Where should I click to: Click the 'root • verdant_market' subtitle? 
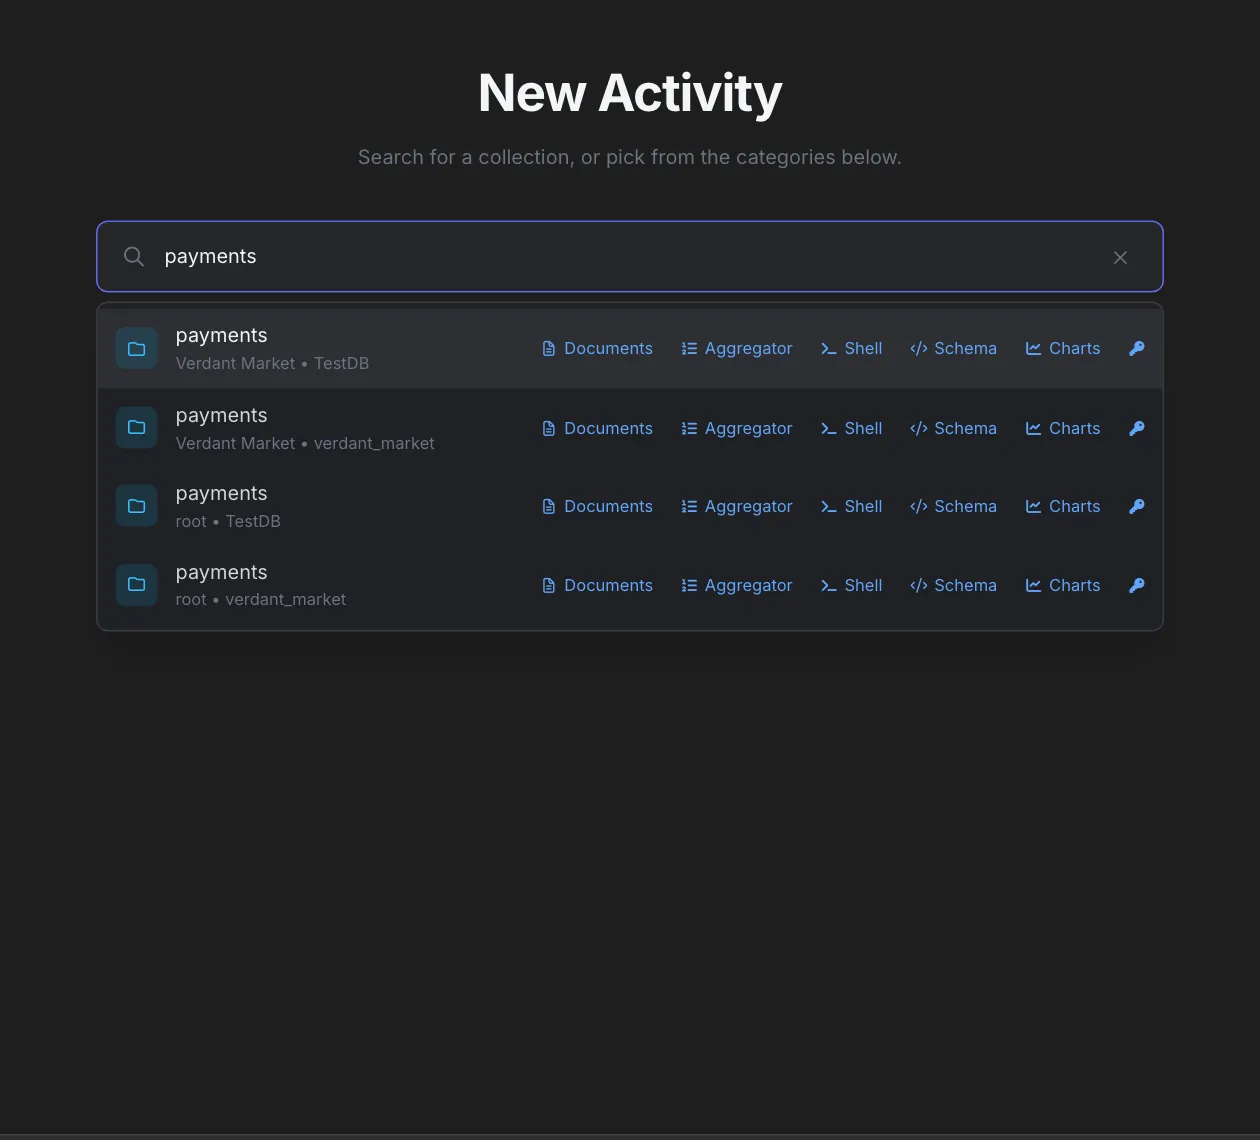click(261, 599)
